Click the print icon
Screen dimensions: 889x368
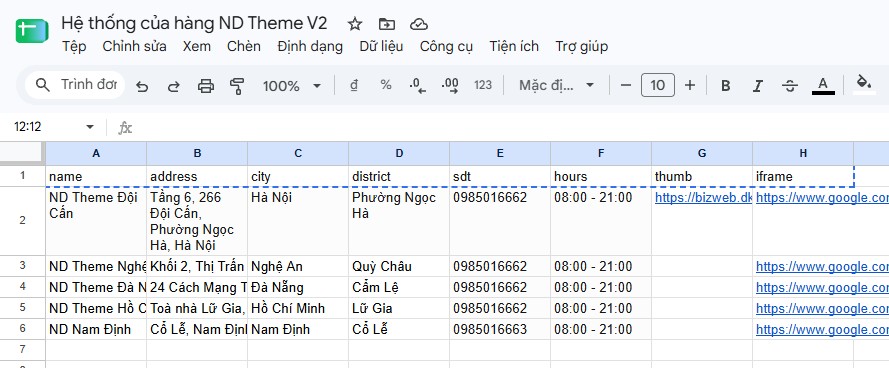(x=205, y=86)
